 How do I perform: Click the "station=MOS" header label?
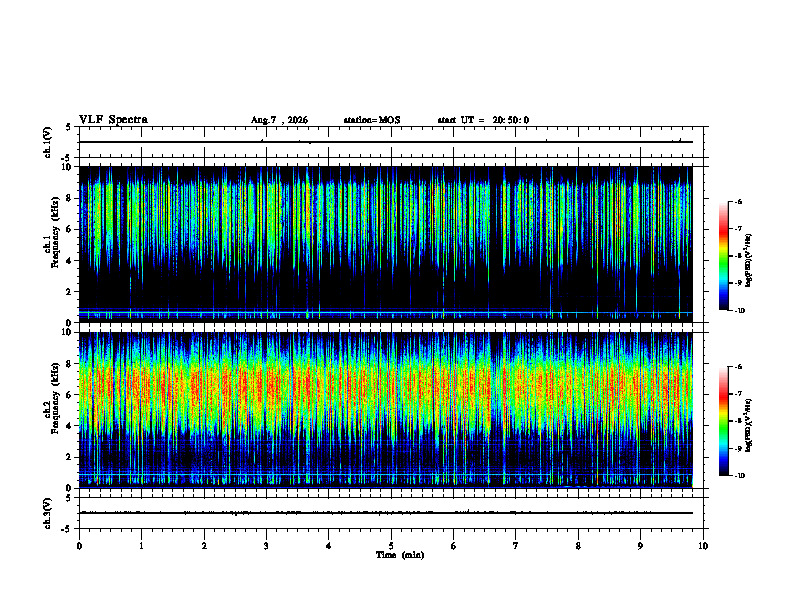[x=372, y=120]
